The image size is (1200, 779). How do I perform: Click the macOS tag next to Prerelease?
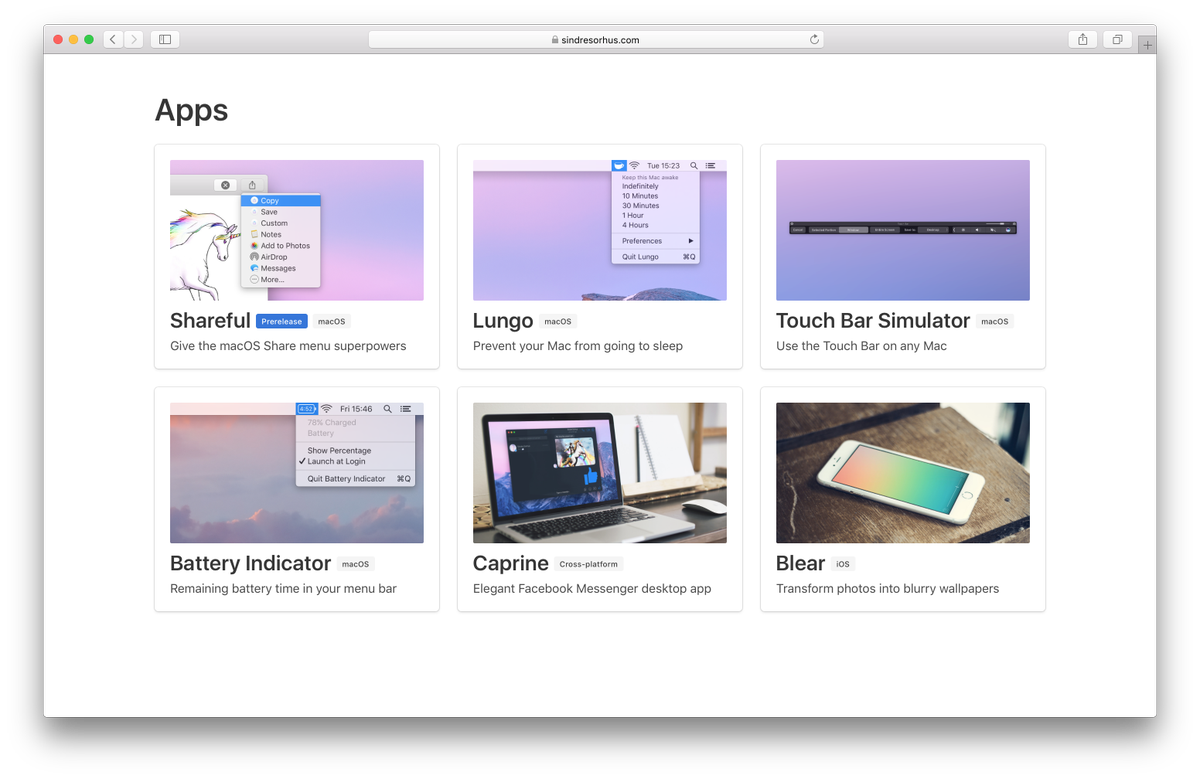(x=331, y=322)
